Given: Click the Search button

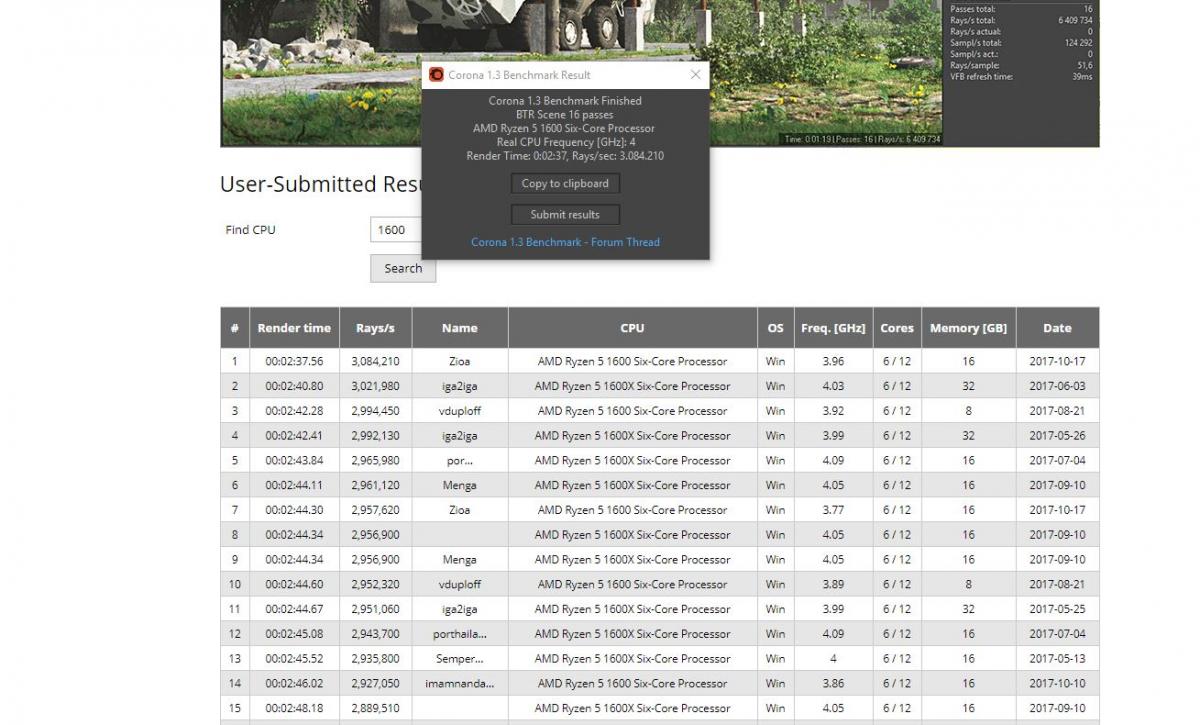Looking at the screenshot, I should [x=403, y=268].
